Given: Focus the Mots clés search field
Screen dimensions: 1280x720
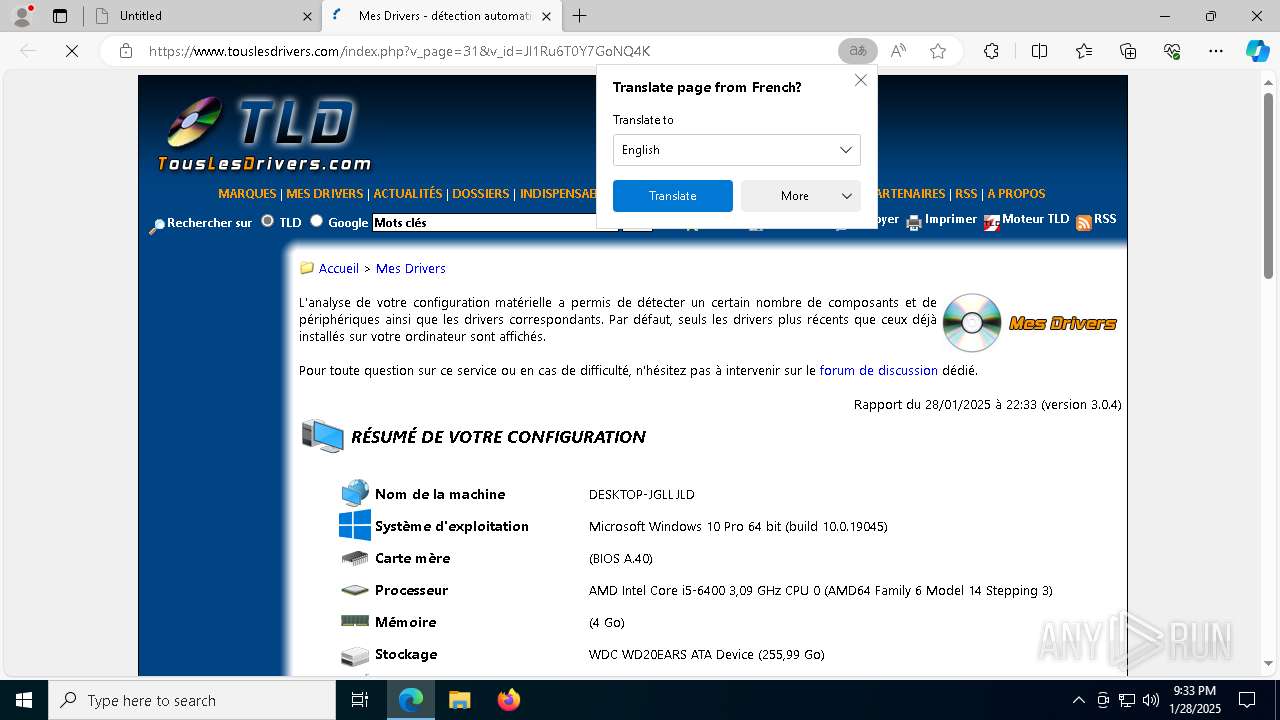Looking at the screenshot, I should coord(495,223).
